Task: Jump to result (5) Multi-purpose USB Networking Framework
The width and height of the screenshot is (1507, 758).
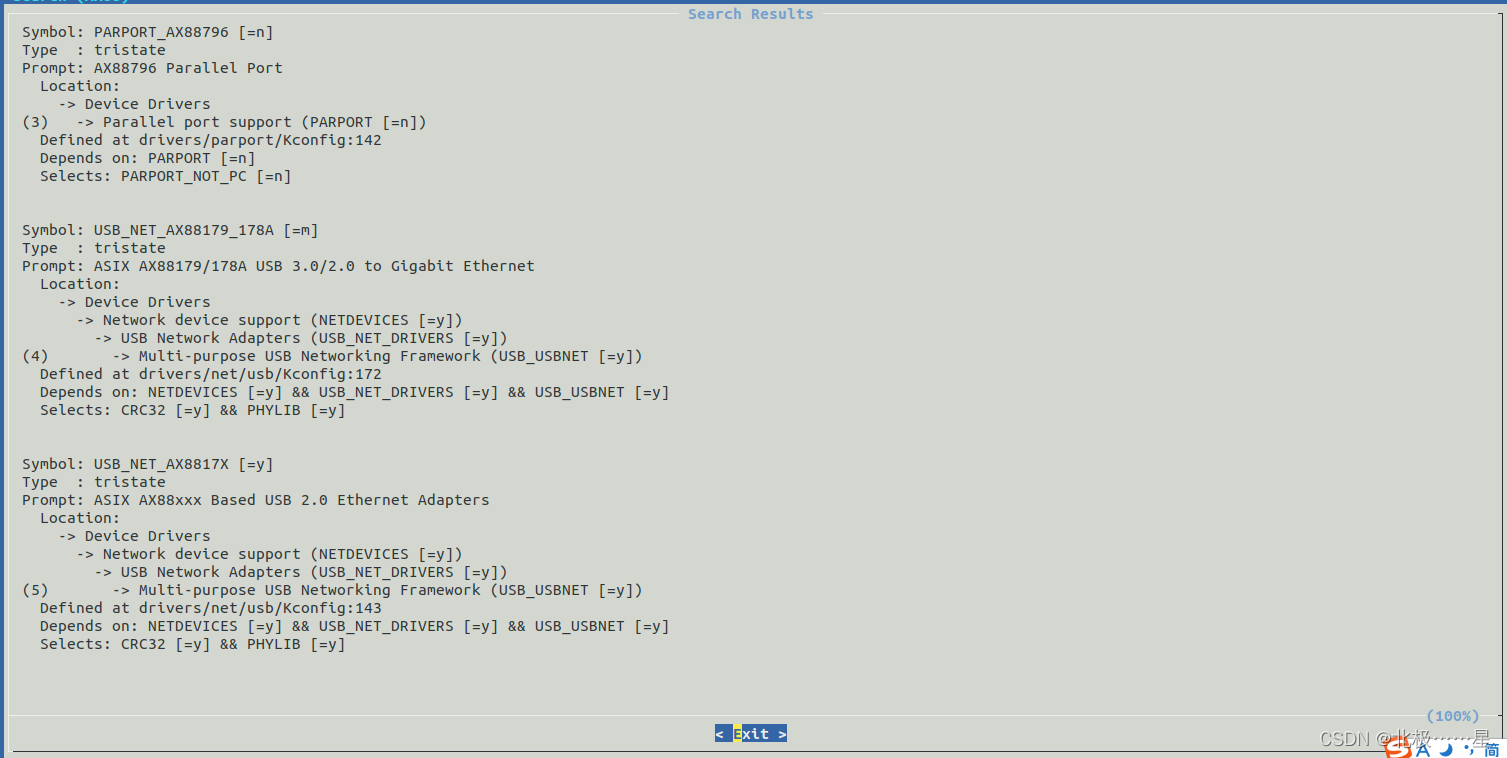Action: pos(332,590)
